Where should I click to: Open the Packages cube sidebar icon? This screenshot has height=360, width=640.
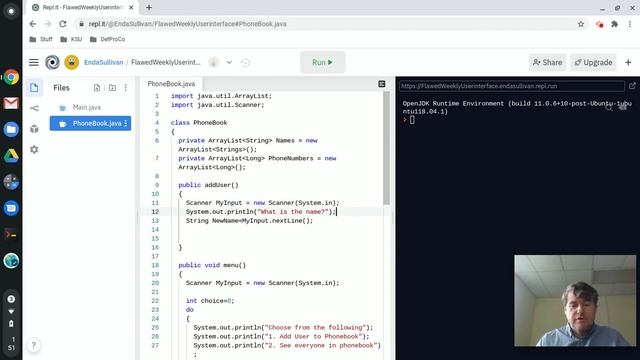coord(34,129)
